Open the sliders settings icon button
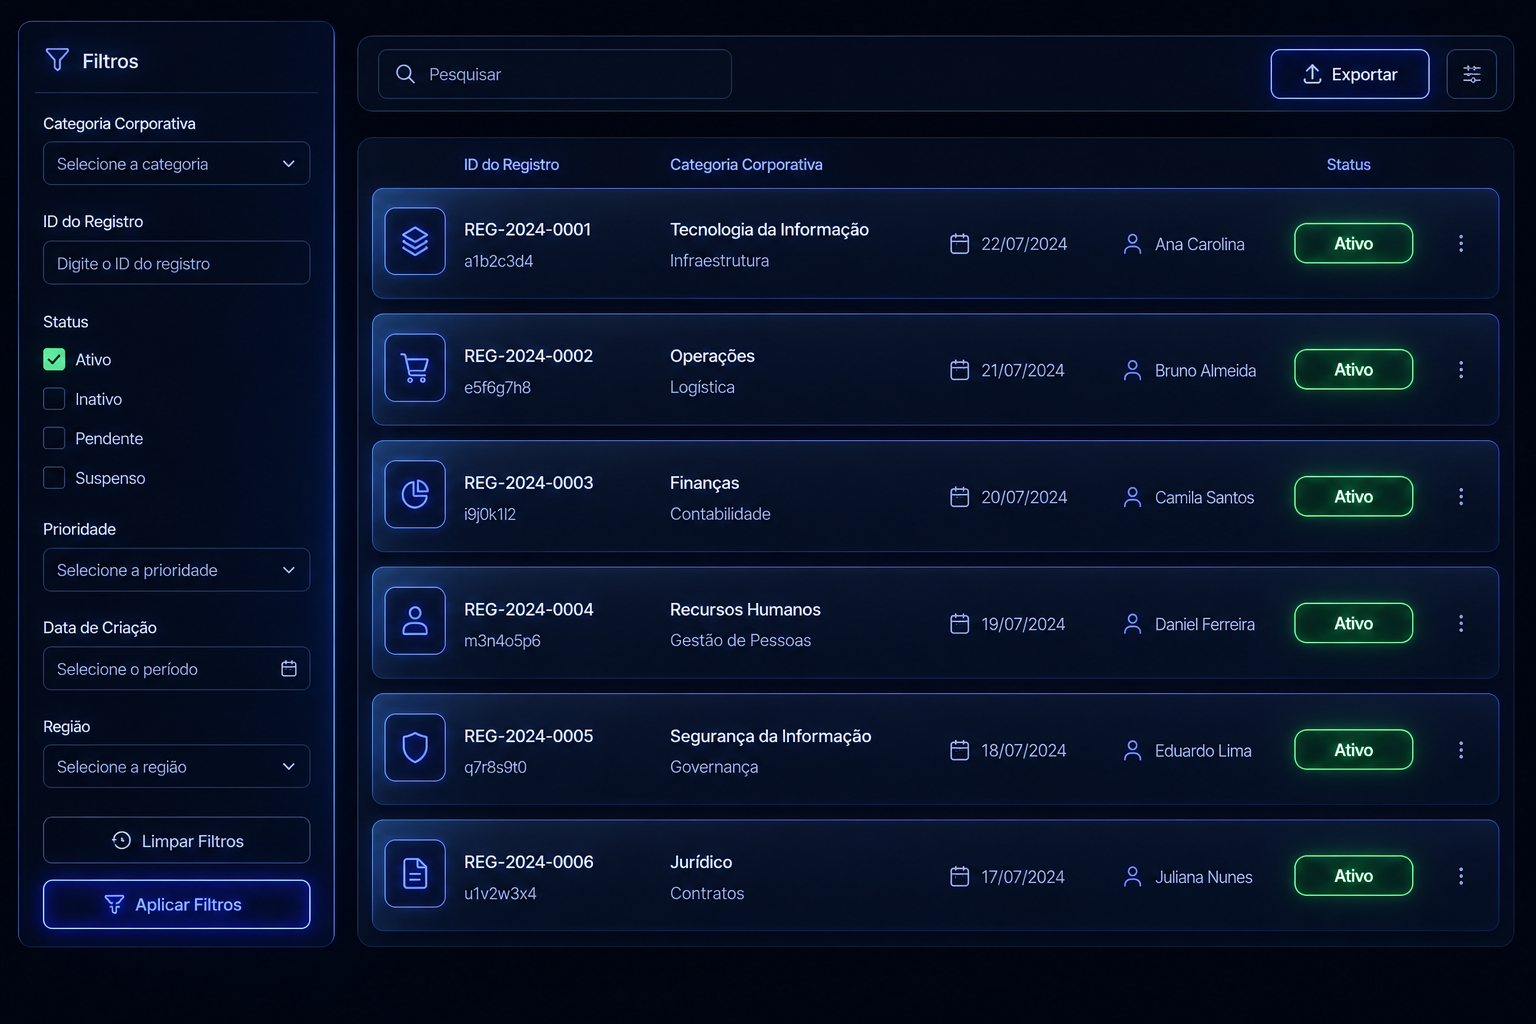This screenshot has width=1536, height=1024. (x=1471, y=74)
